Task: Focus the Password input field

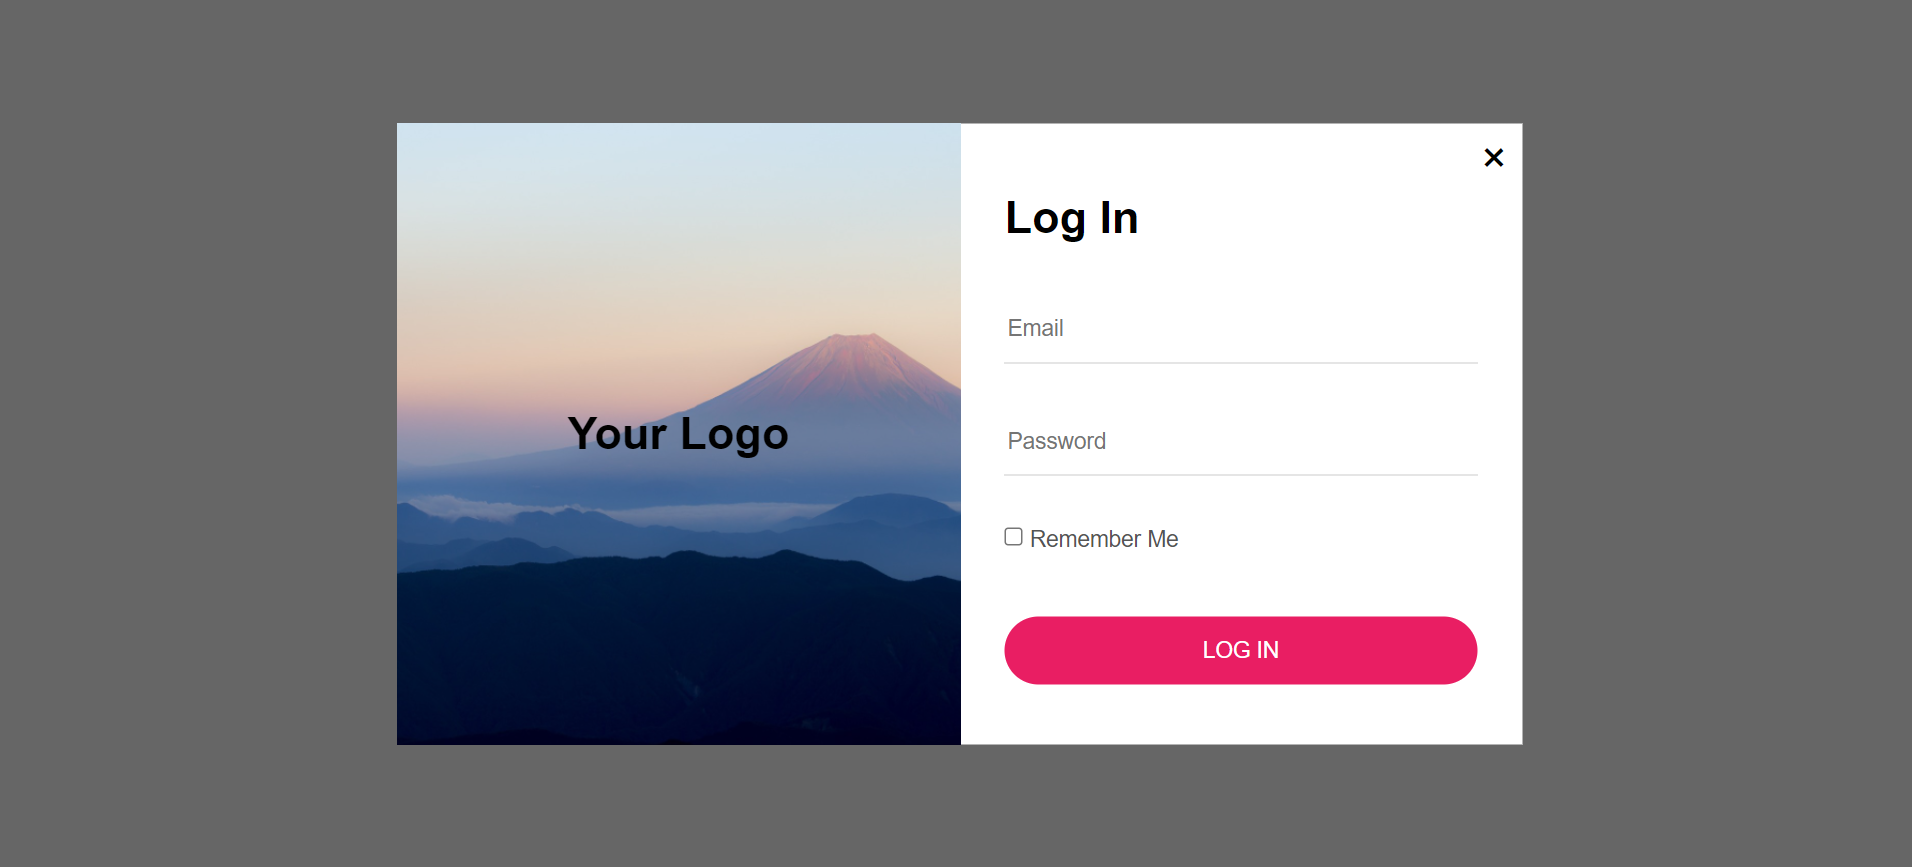Action: (1240, 441)
